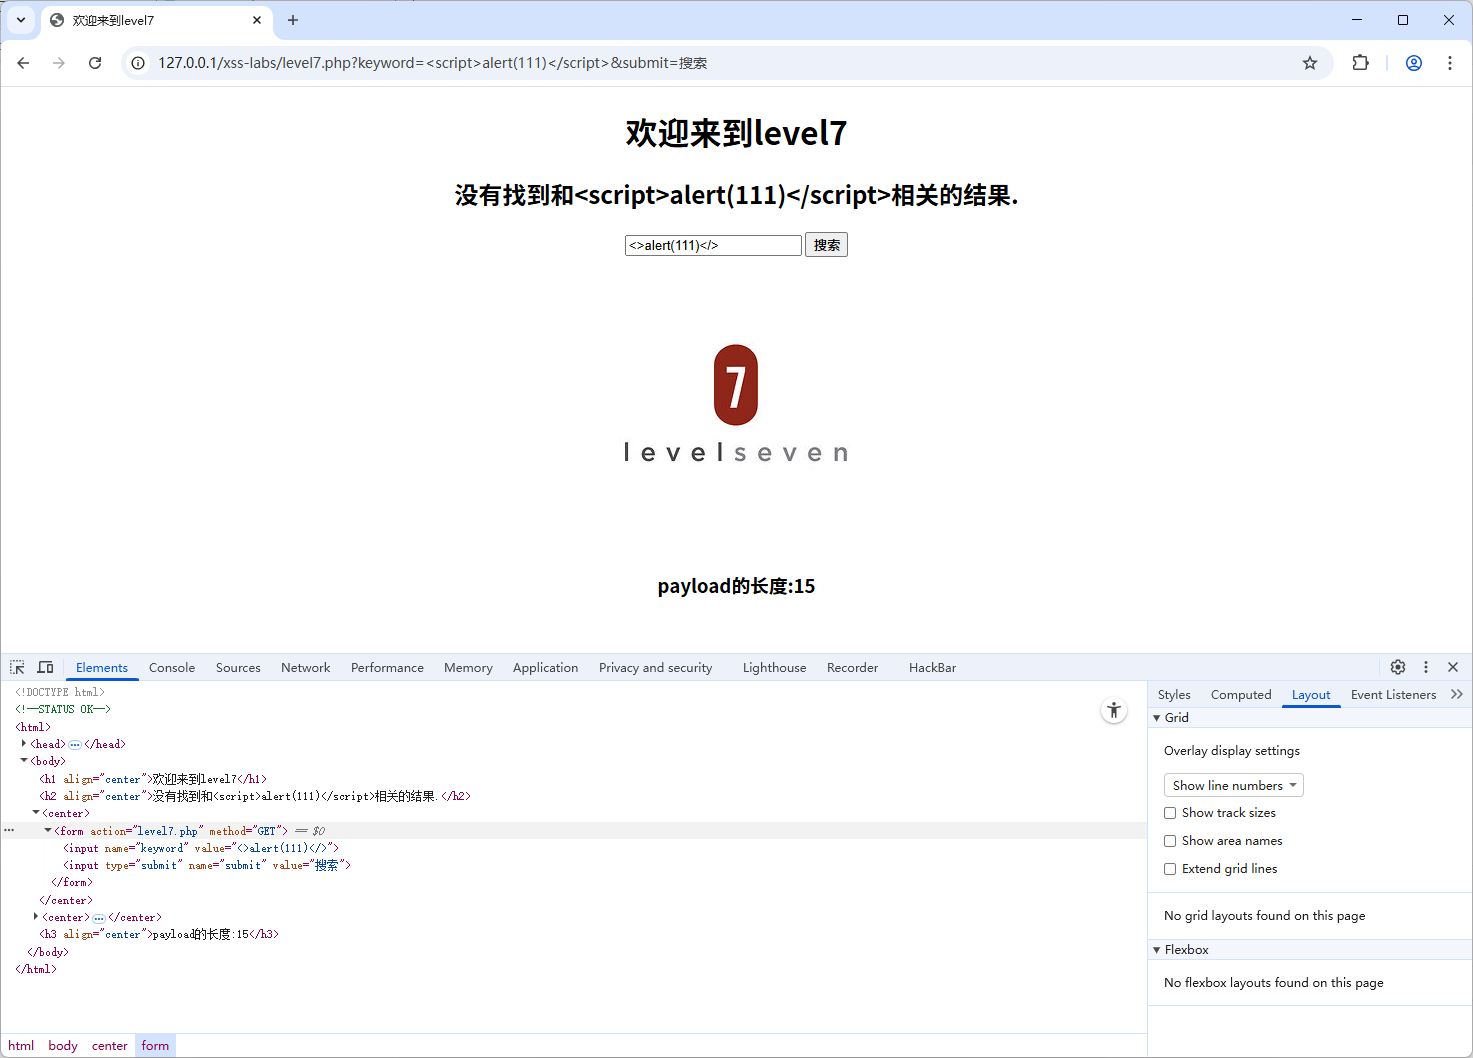Click body in the breadcrumb bar
The width and height of the screenshot is (1473, 1058).
tap(63, 1046)
